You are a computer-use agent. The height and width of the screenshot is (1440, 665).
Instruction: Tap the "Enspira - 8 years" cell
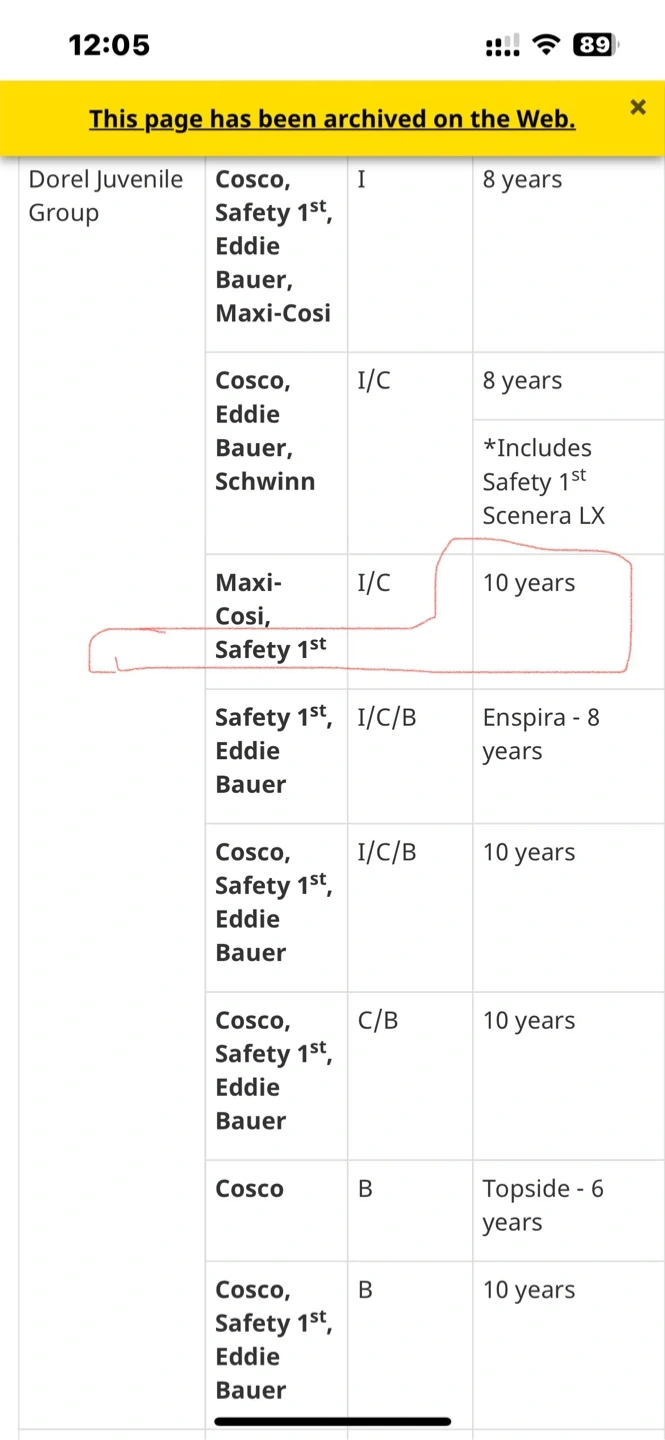coord(541,734)
